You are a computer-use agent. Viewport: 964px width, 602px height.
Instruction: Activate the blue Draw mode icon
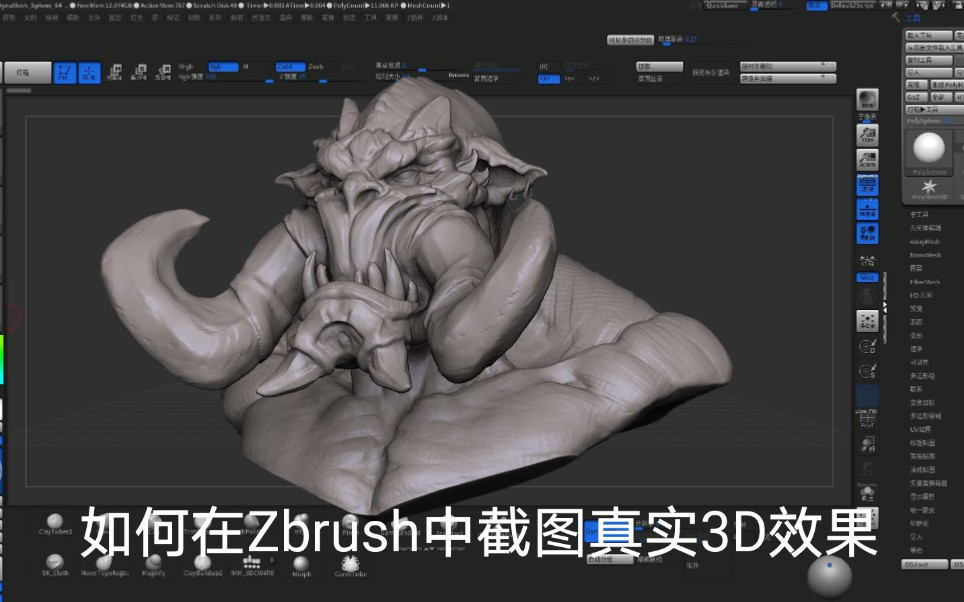pos(89,73)
